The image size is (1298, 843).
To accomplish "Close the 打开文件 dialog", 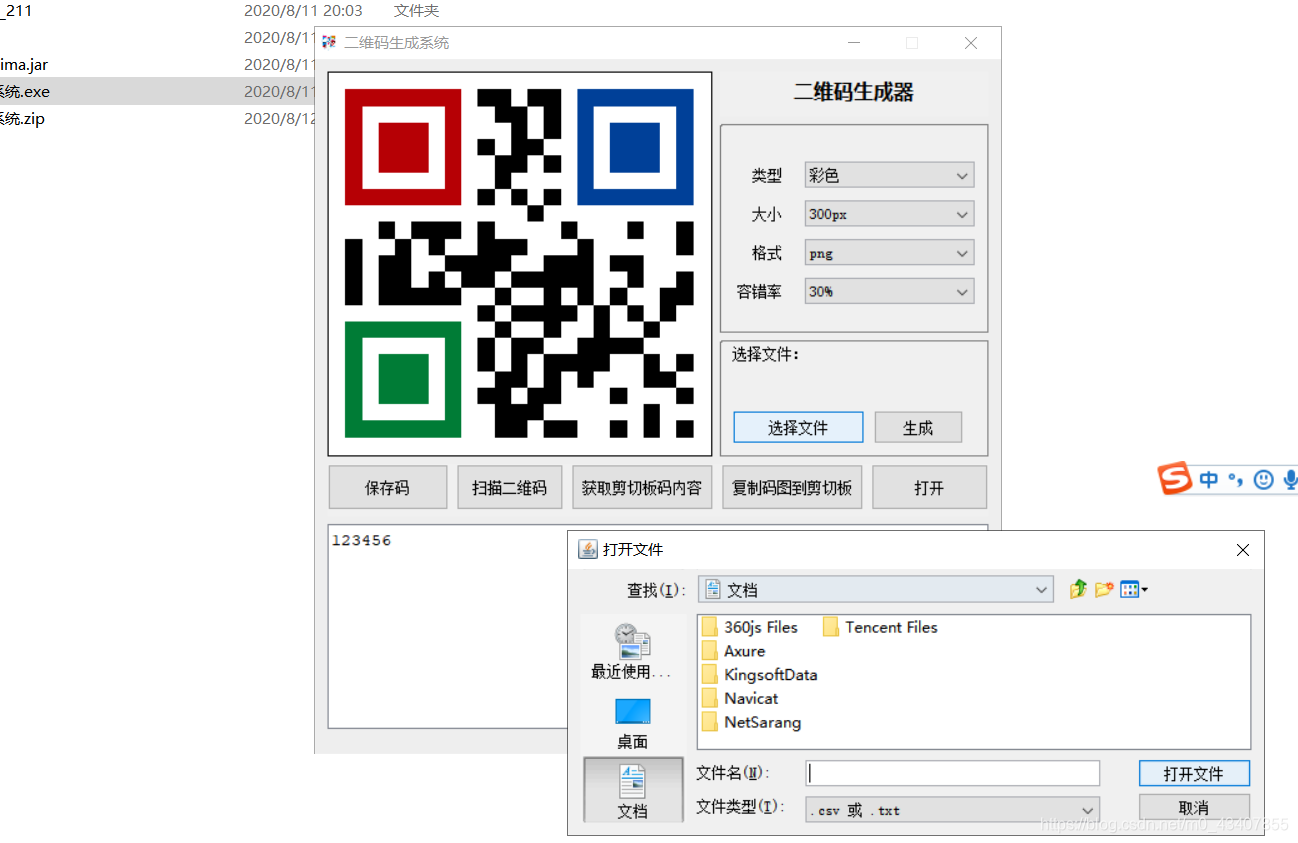I will pos(1243,550).
